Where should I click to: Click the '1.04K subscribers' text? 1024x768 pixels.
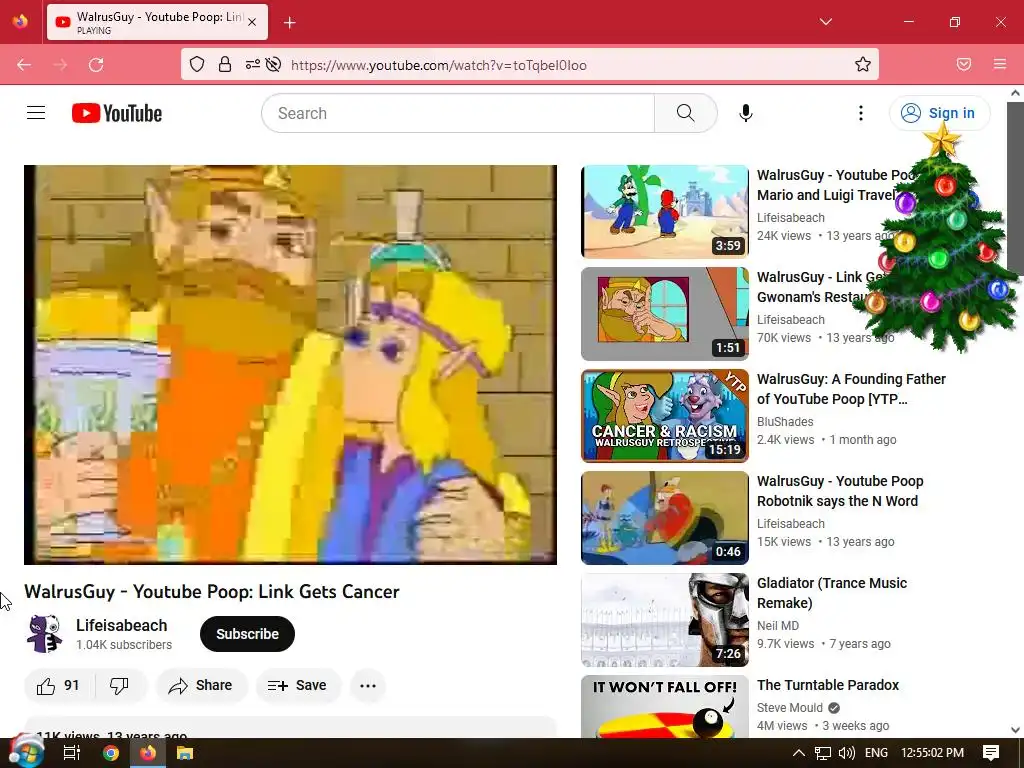pyautogui.click(x=124, y=645)
